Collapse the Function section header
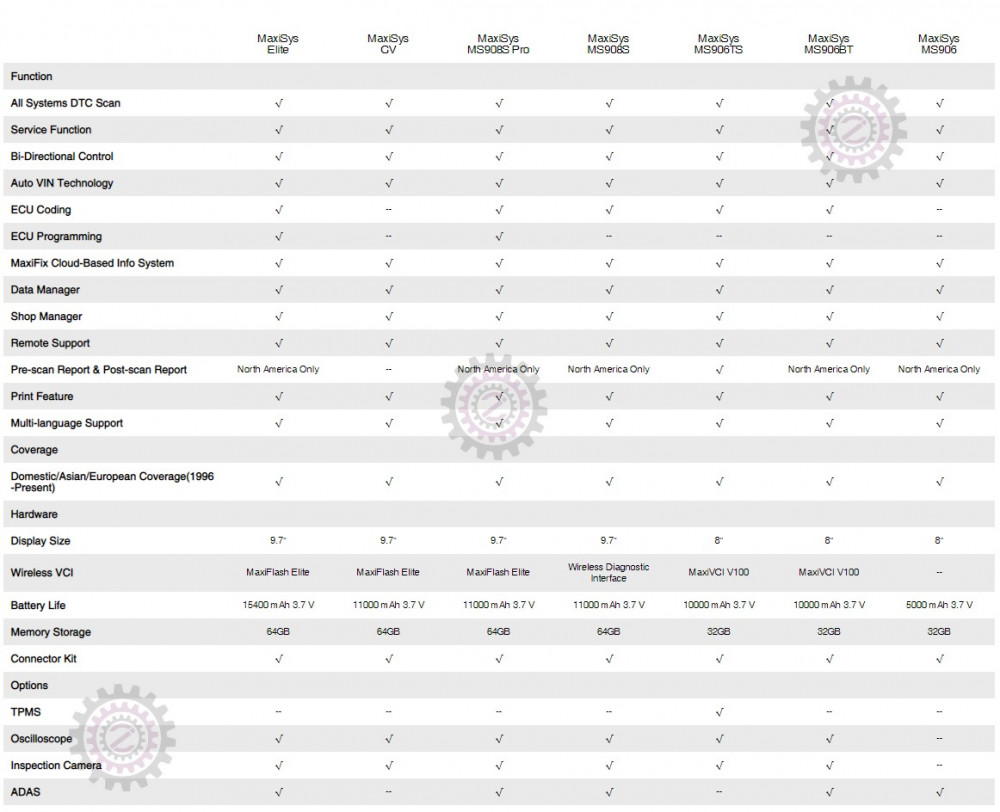This screenshot has height=812, width=1000. tap(32, 77)
